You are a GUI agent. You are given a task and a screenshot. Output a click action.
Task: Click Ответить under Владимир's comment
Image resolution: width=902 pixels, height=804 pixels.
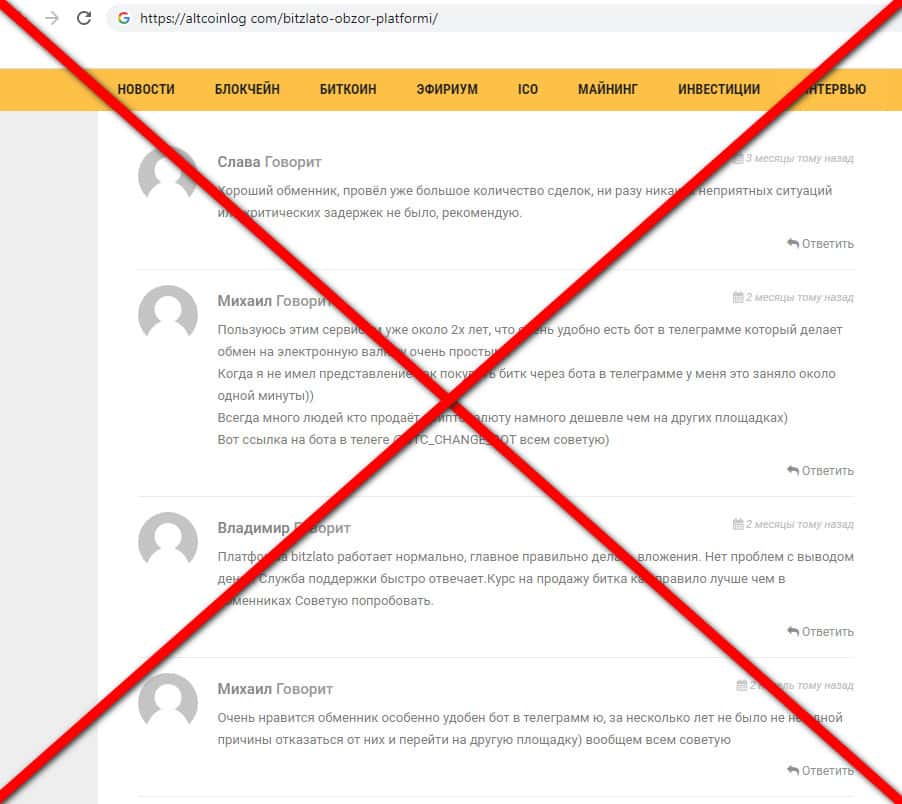[x=820, y=631]
